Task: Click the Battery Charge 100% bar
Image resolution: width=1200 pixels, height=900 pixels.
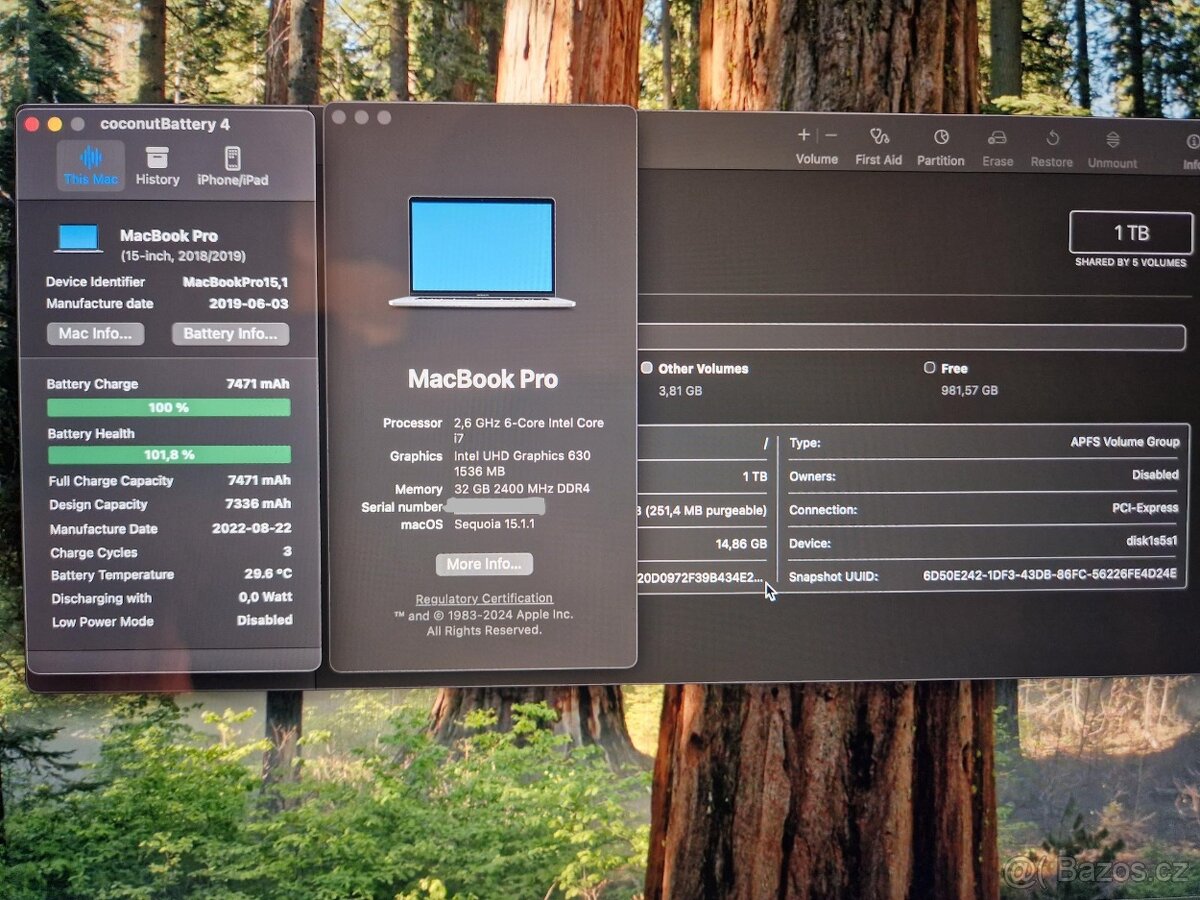Action: 169,407
